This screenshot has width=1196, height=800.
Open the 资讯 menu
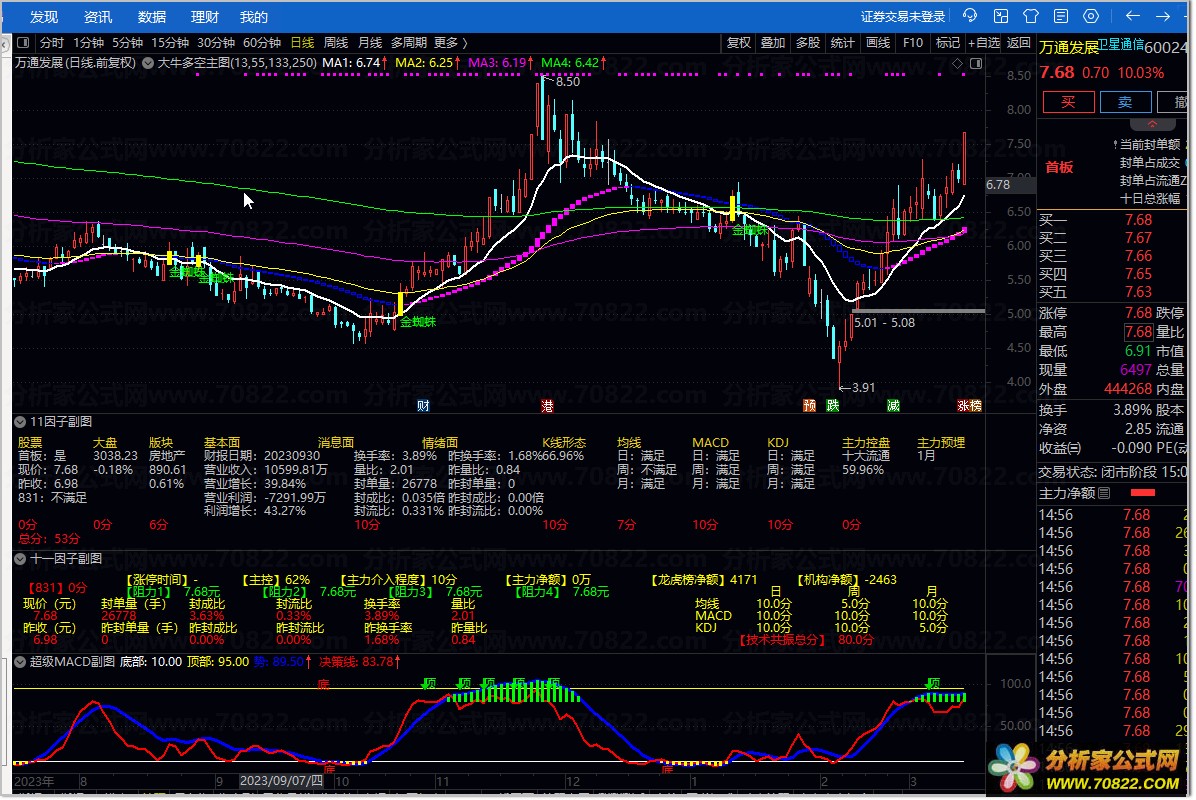tap(98, 17)
